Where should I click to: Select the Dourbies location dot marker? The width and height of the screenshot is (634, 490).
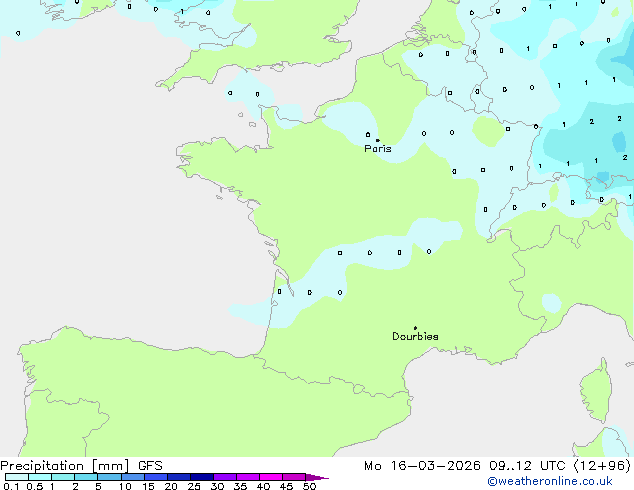pos(415,328)
